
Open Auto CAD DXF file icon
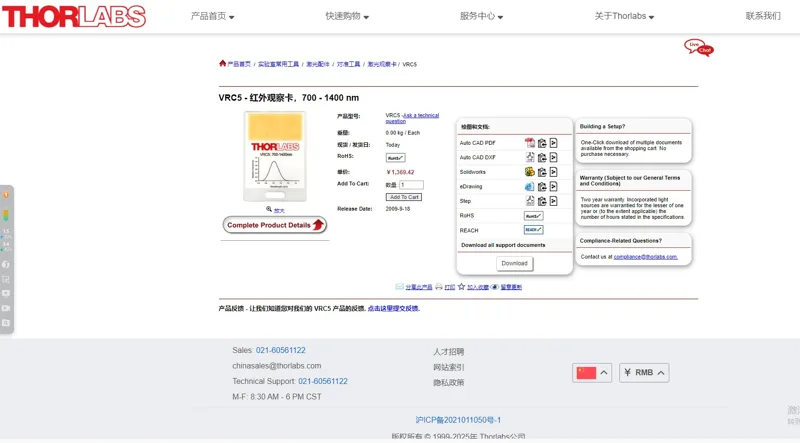[530, 157]
